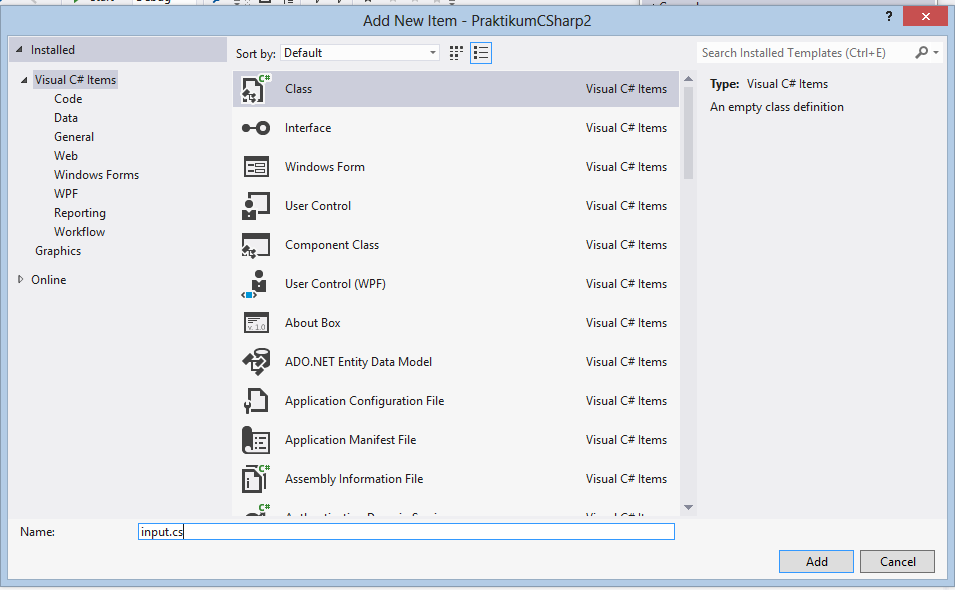
Task: Click the Search Installed Templates box
Action: tap(804, 53)
